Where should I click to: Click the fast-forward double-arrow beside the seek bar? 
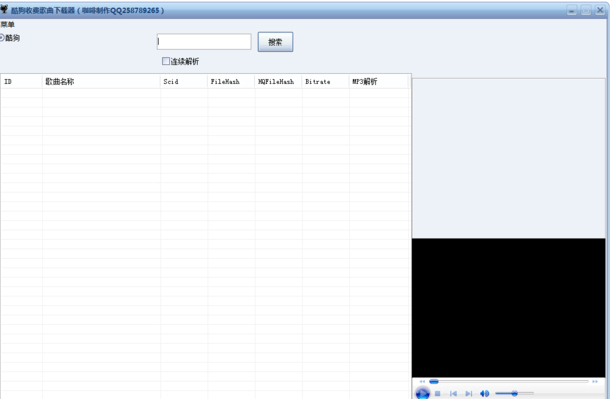click(x=595, y=381)
